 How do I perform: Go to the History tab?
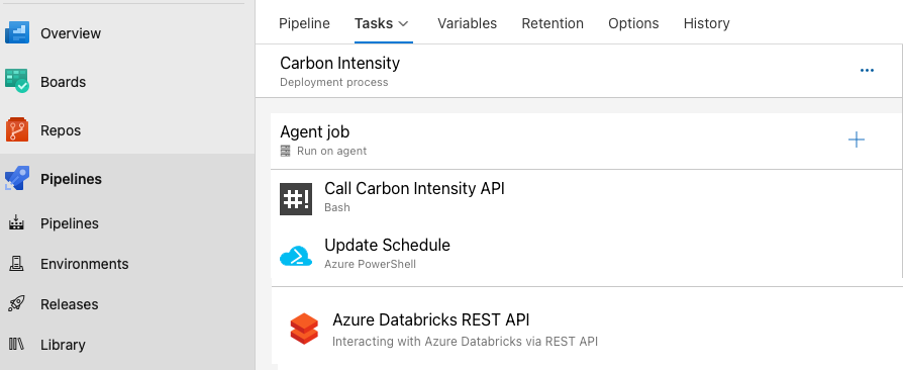[706, 23]
